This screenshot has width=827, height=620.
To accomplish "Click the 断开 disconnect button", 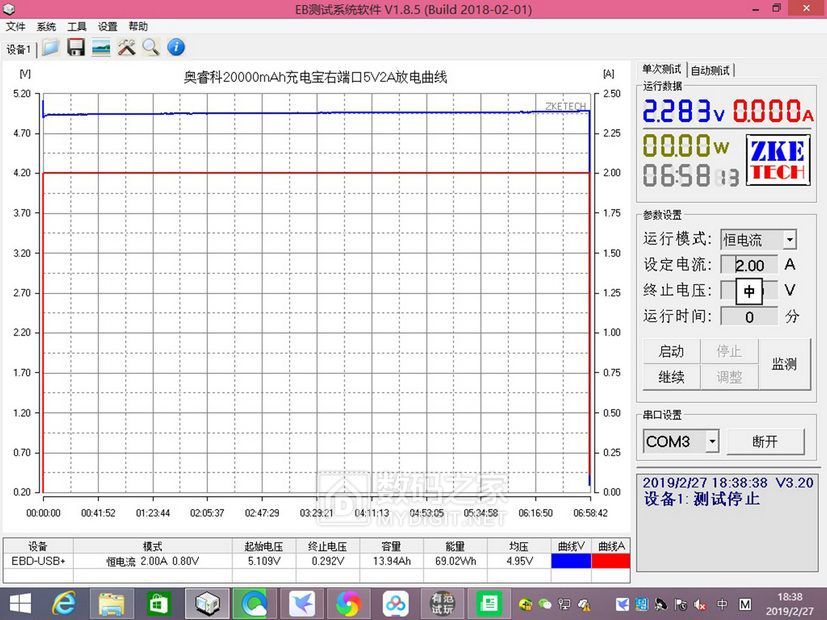I will (764, 441).
